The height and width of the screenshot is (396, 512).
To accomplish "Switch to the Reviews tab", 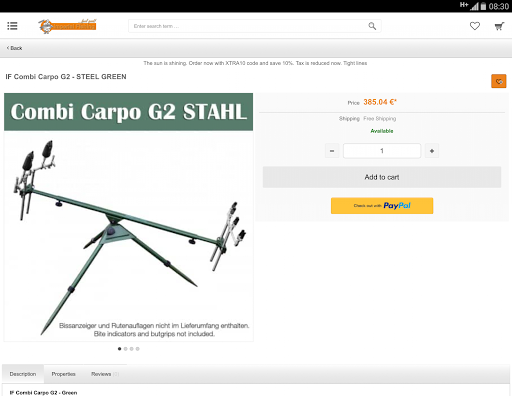I will (x=104, y=374).
